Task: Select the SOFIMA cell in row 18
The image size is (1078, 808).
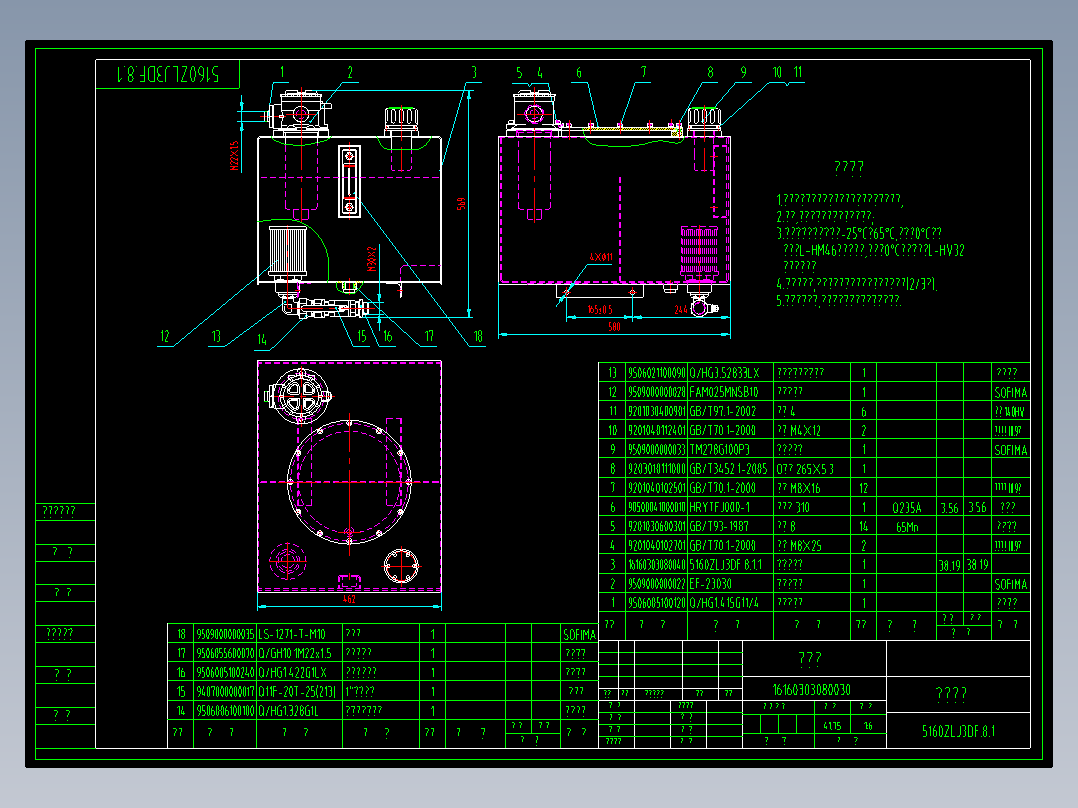Action: point(580,635)
